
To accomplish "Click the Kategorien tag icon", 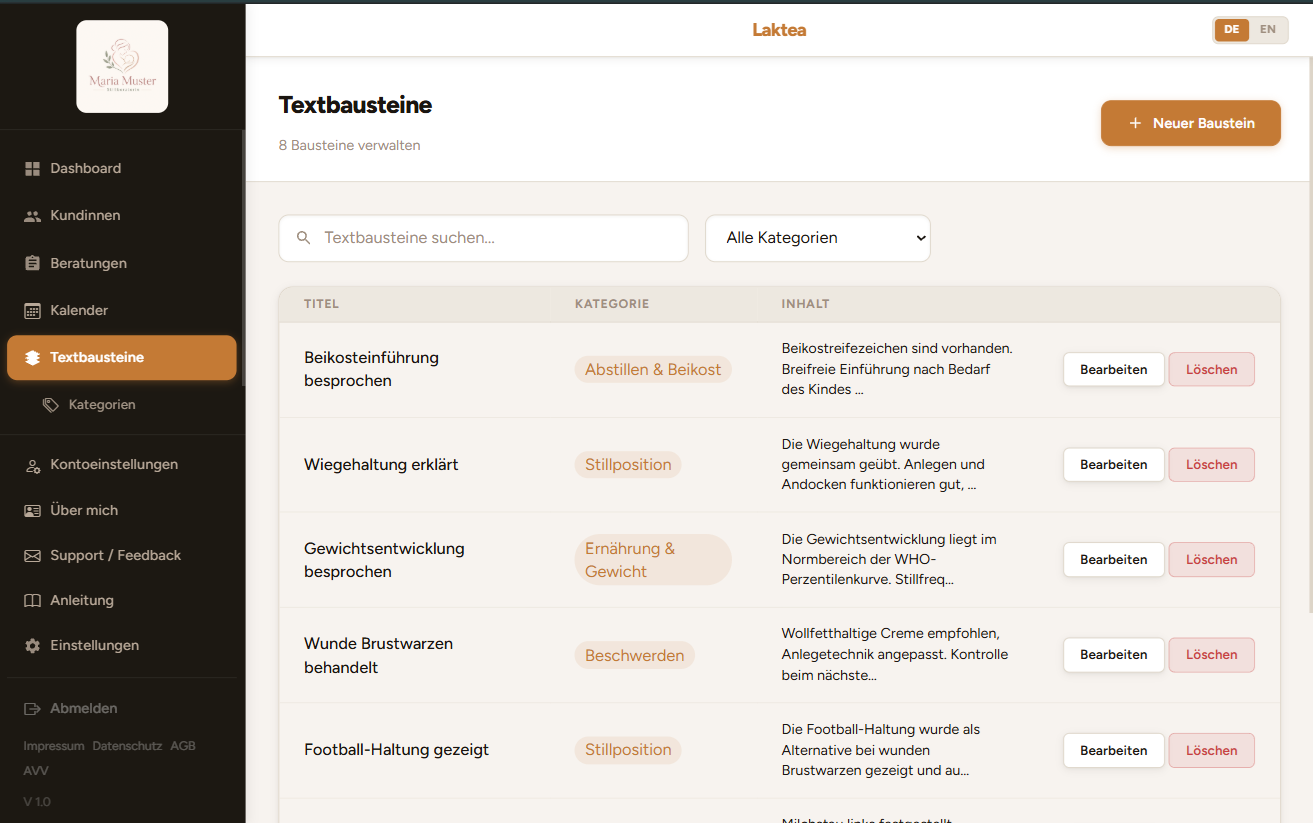I will pyautogui.click(x=51, y=405).
